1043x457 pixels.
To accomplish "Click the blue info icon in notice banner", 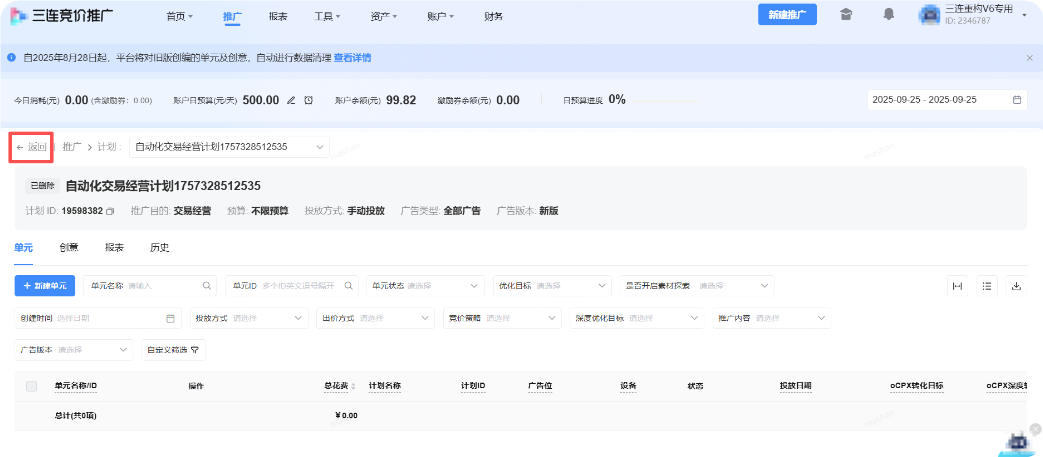I will 11,58.
